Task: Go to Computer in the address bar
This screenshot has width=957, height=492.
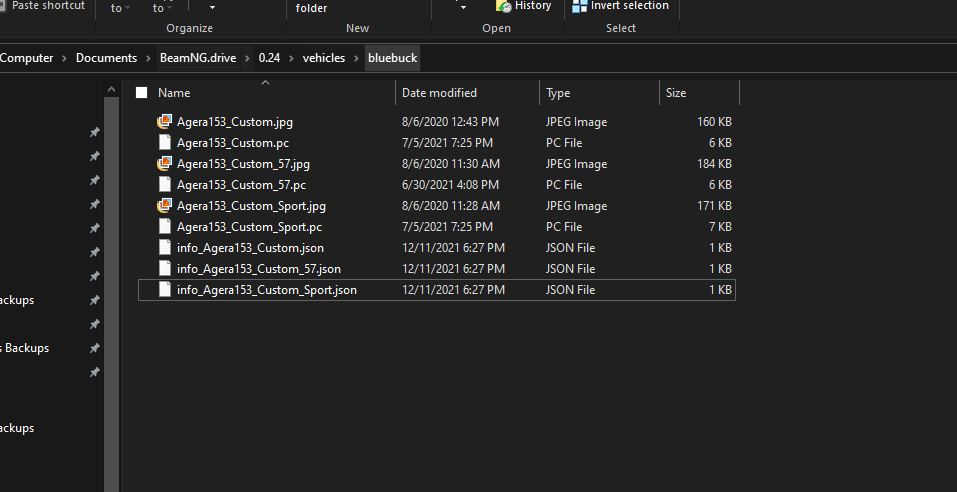Action: point(26,58)
